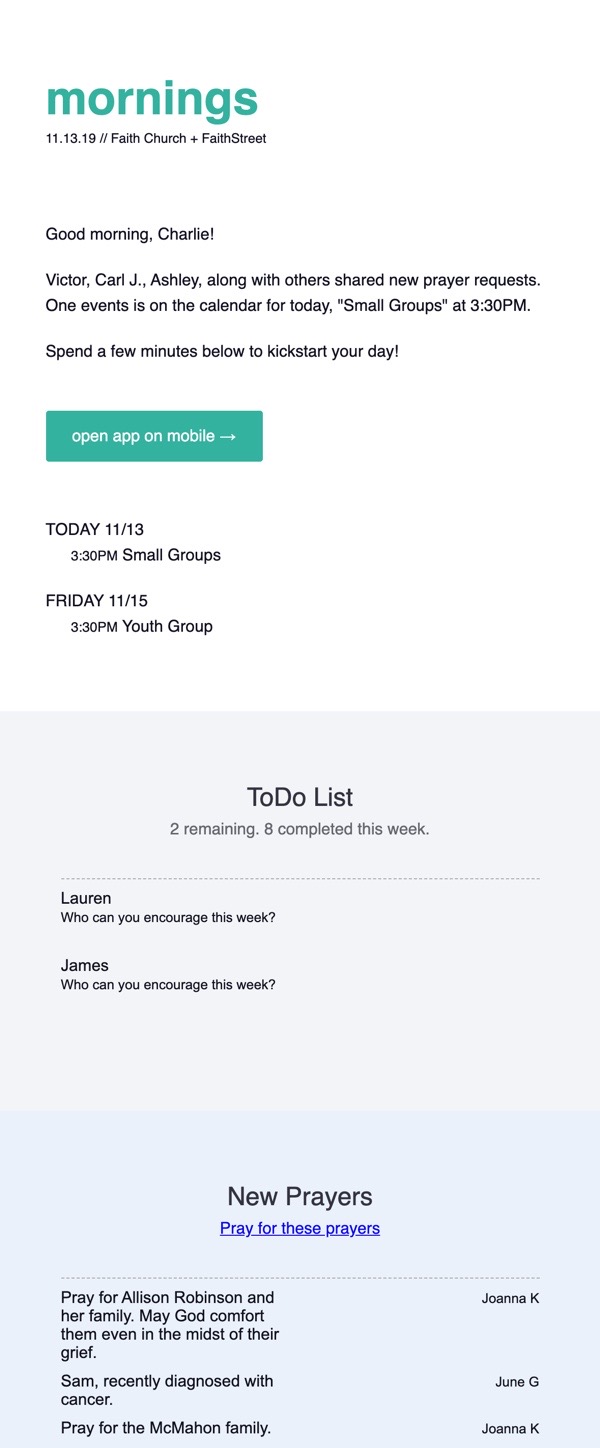Click the 'Good morning, Charlie!' greeting

(130, 235)
